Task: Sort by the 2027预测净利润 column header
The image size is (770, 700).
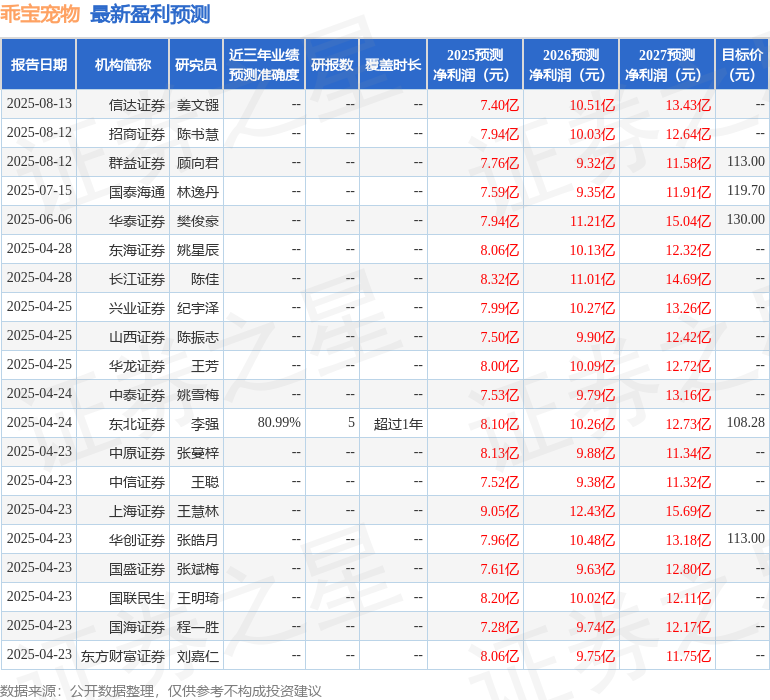Action: 667,65
